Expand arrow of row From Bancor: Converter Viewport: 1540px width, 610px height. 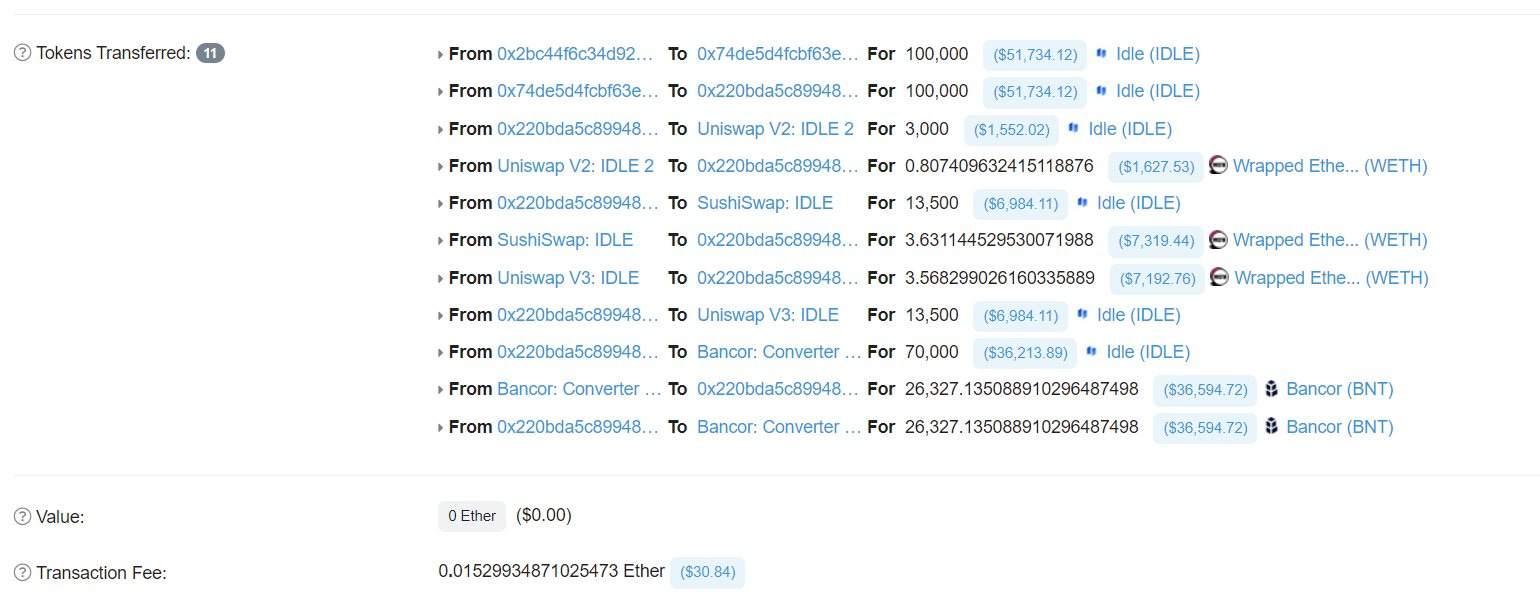pyautogui.click(x=441, y=390)
